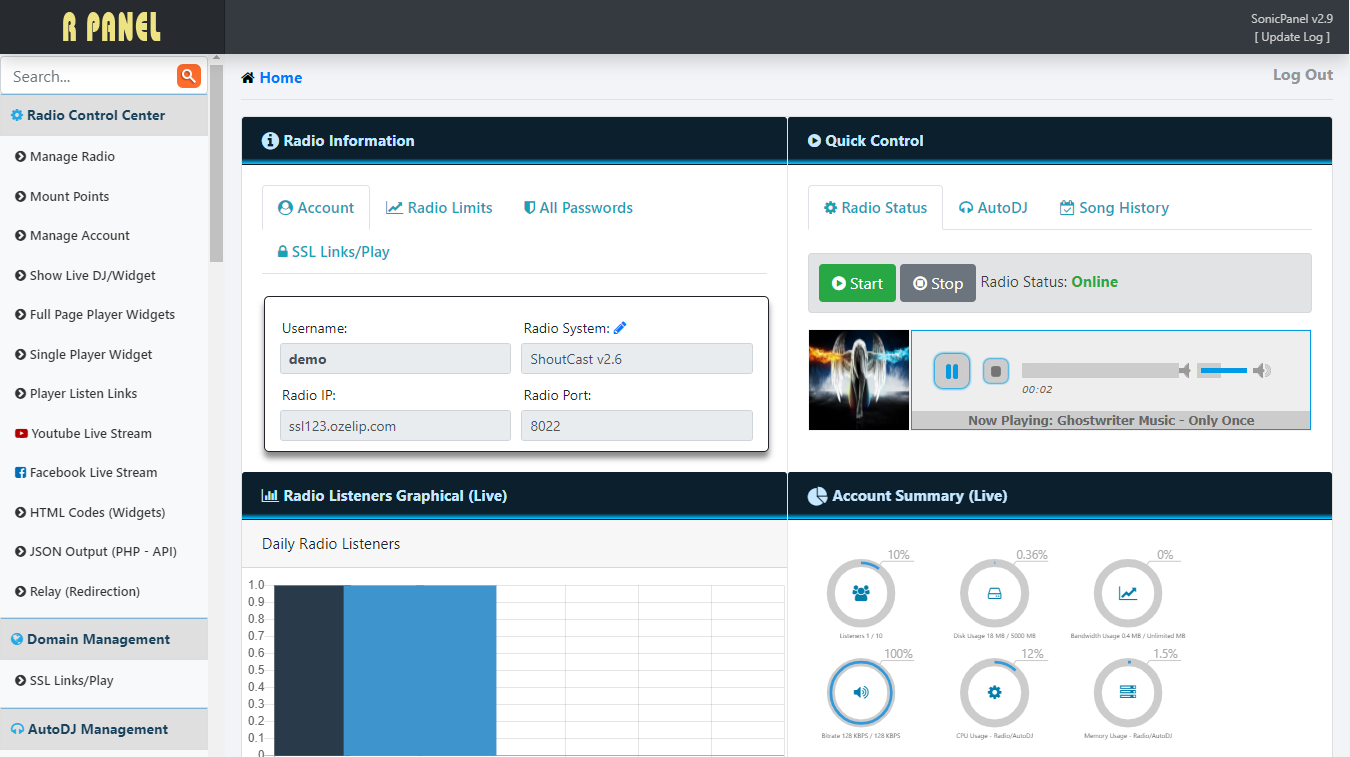1350x757 pixels.
Task: Click the Disk Usage gauge icon
Action: [x=994, y=593]
